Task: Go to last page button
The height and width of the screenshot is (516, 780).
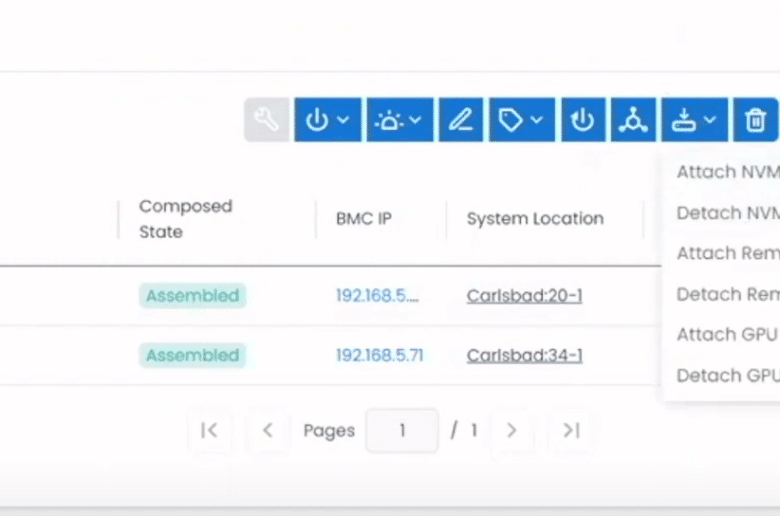Action: click(571, 430)
